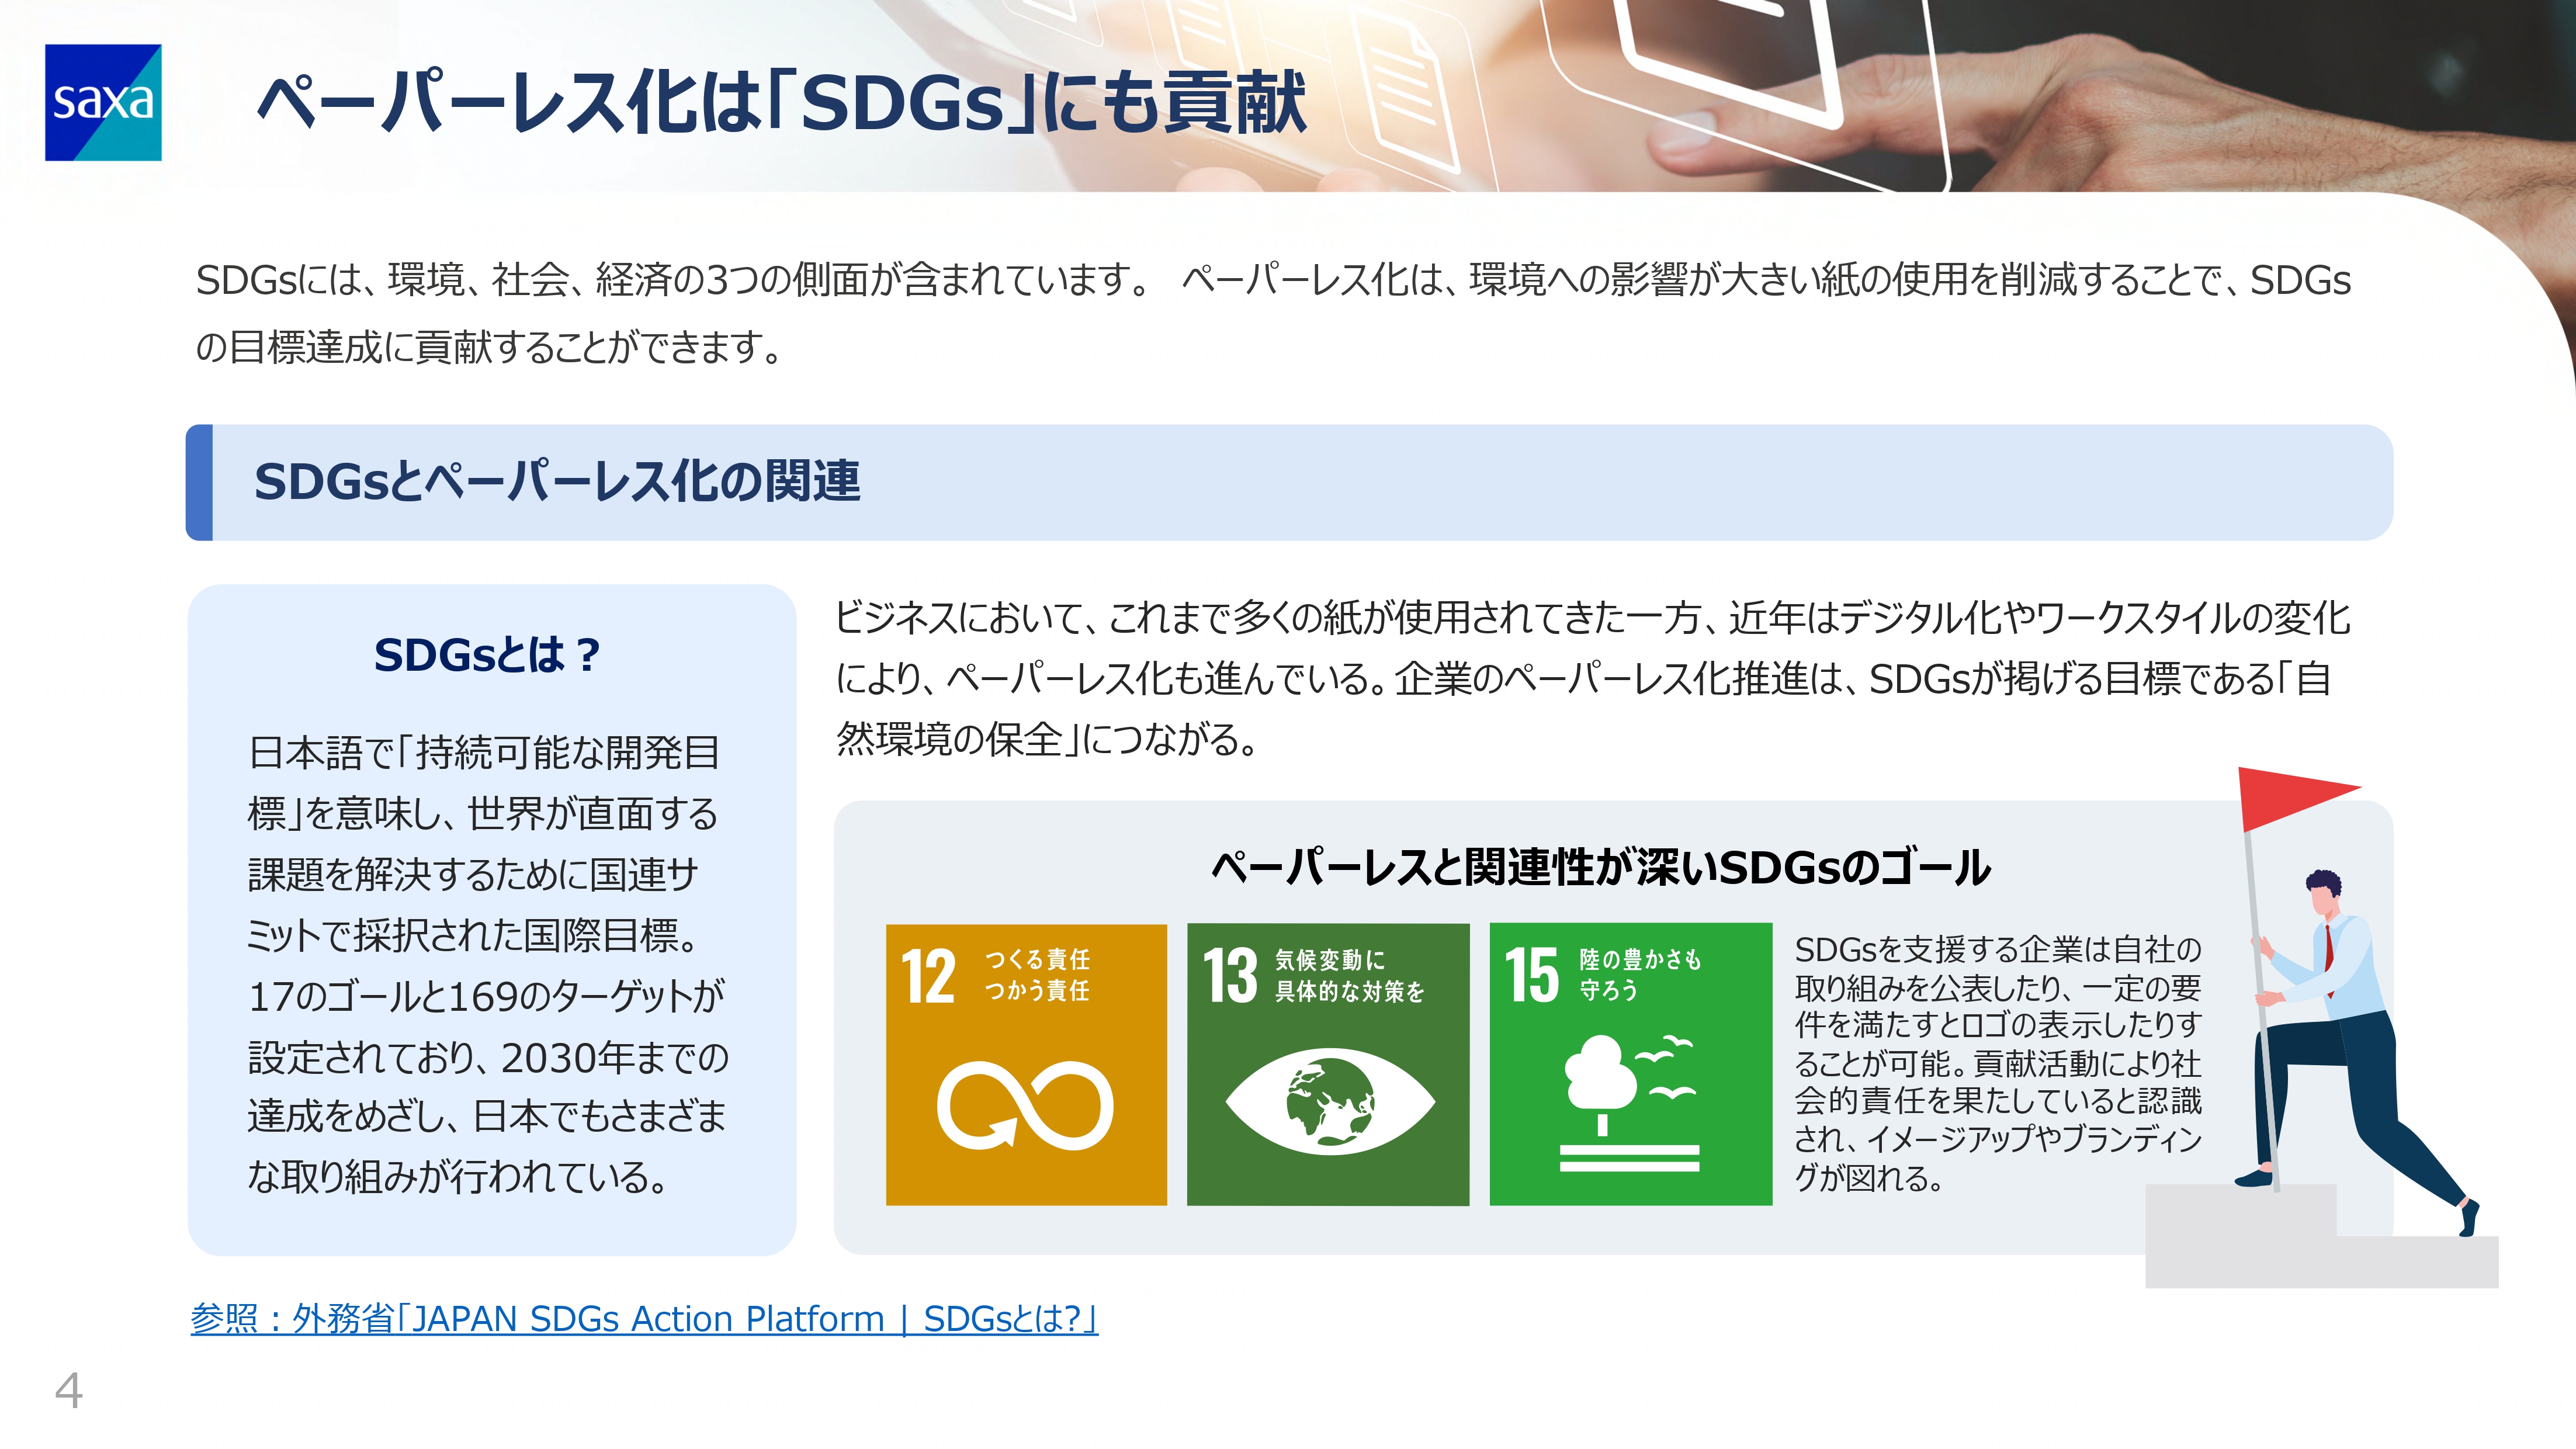Click the SDG 15 life on land tile
The height and width of the screenshot is (1449, 2576).
tap(1630, 1064)
